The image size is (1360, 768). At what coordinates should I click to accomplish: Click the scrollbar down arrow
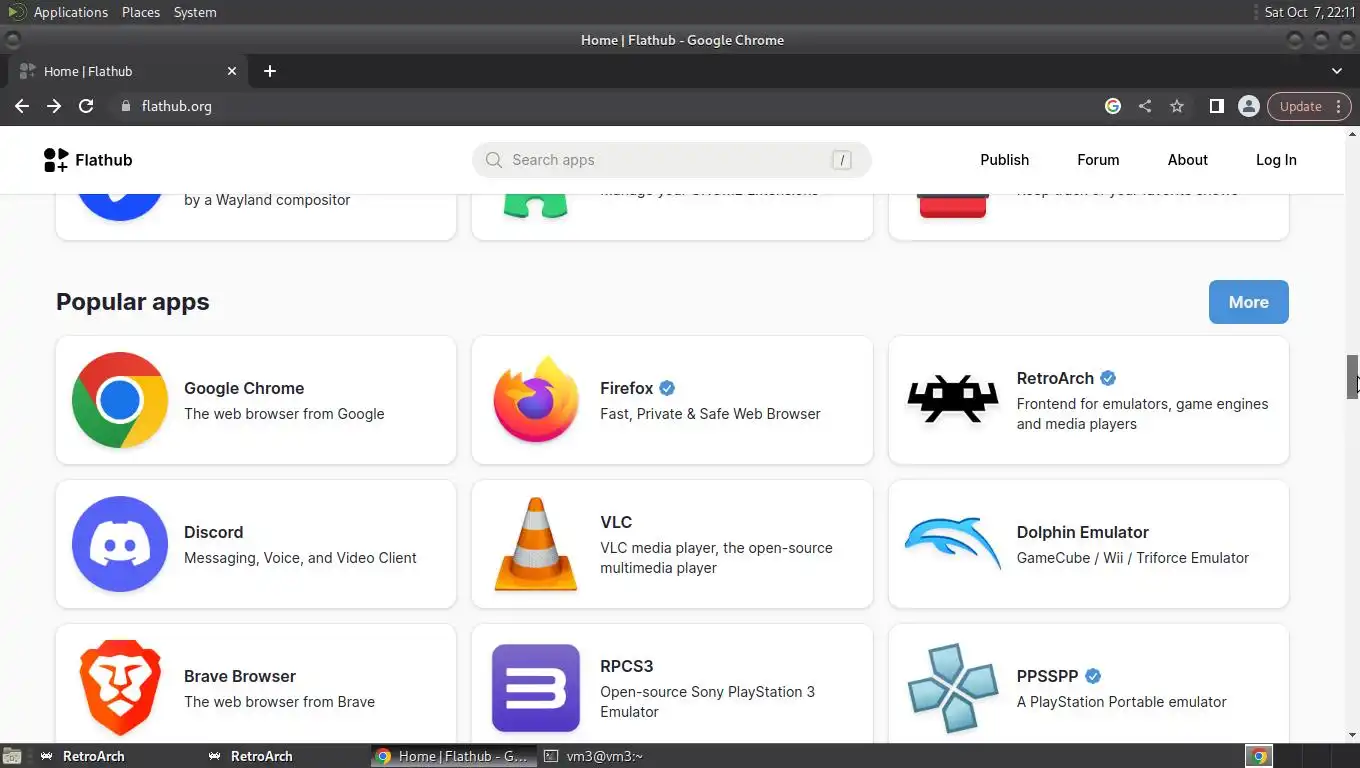[1353, 735]
